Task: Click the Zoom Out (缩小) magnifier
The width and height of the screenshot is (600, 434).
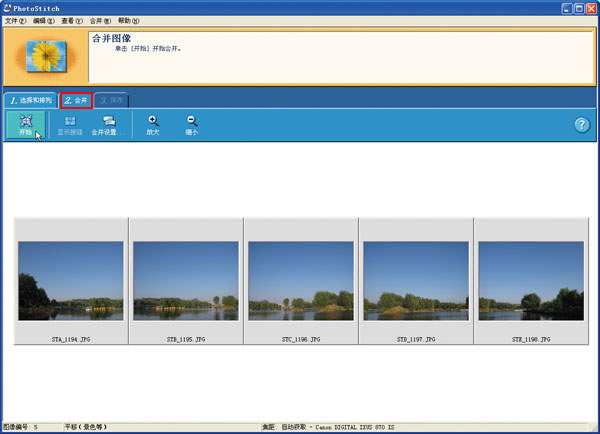Action: [x=192, y=126]
